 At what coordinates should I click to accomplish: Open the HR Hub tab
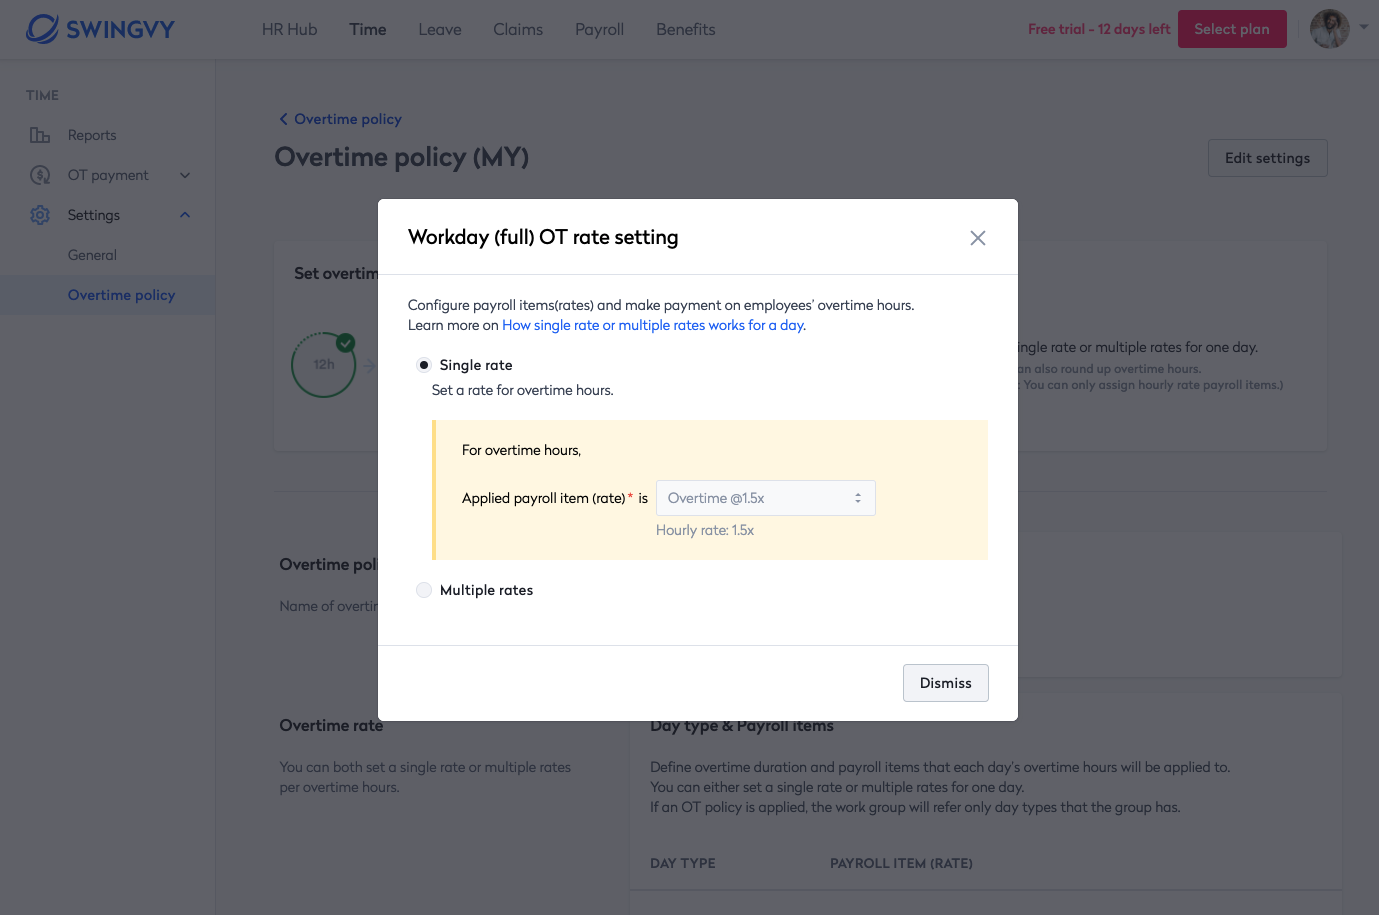point(289,29)
